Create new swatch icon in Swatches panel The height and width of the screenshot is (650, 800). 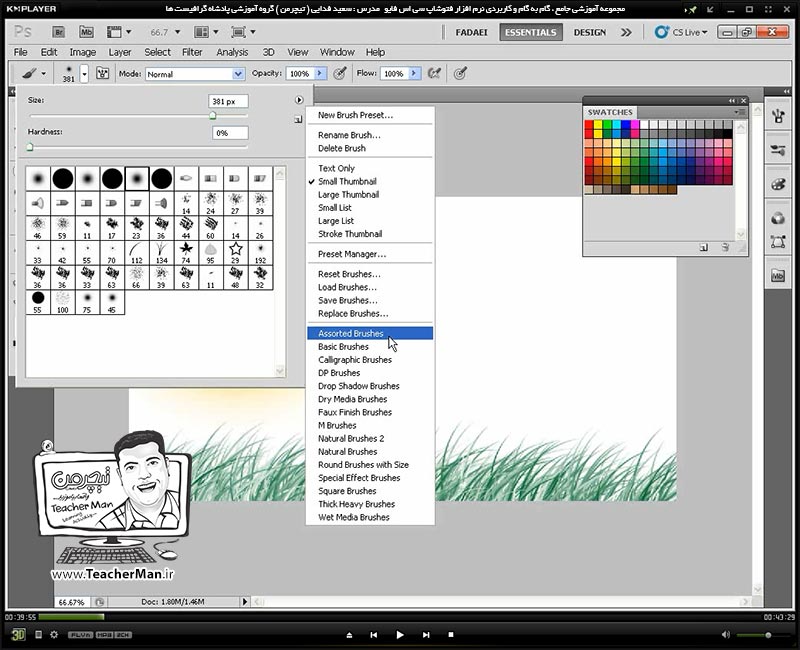point(704,247)
